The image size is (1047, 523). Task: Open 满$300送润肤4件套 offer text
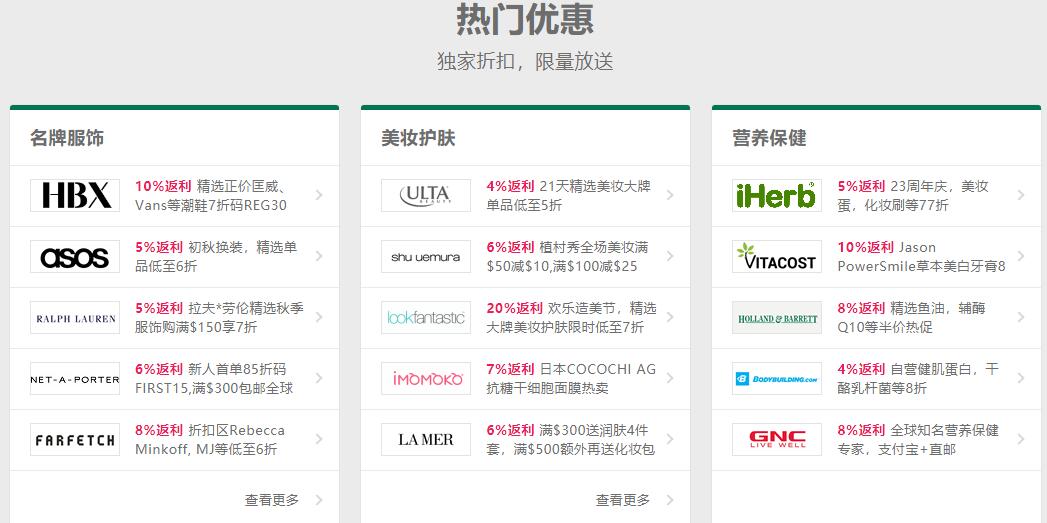click(x=571, y=440)
